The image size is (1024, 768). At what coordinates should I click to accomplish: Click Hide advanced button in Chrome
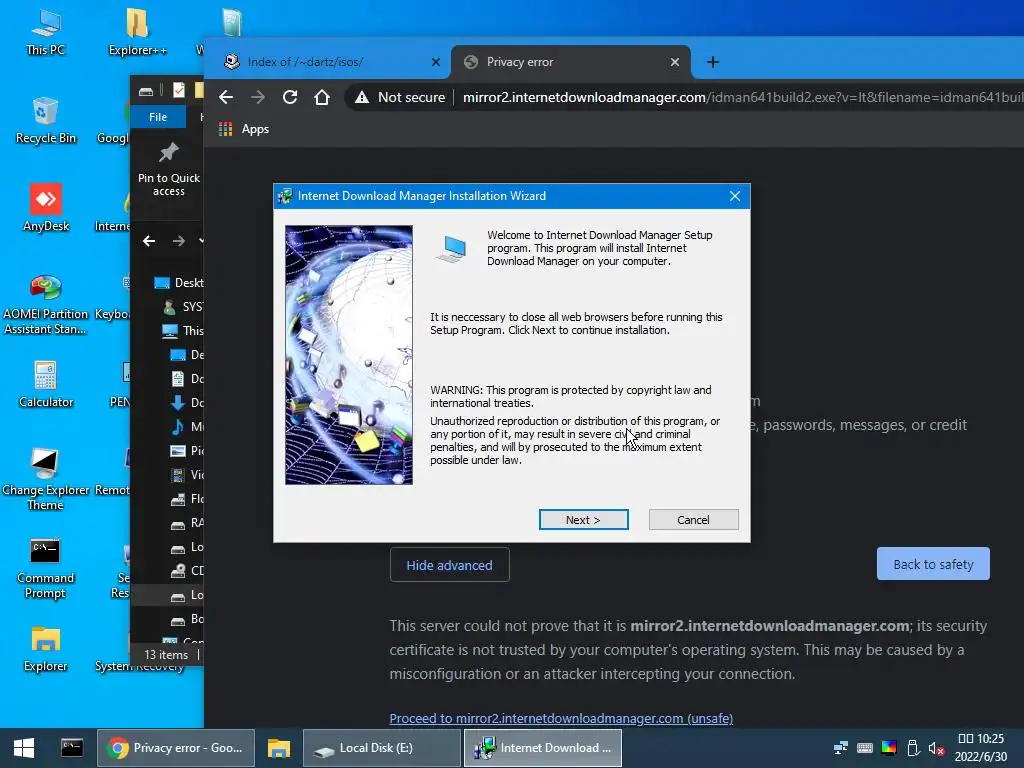point(449,565)
